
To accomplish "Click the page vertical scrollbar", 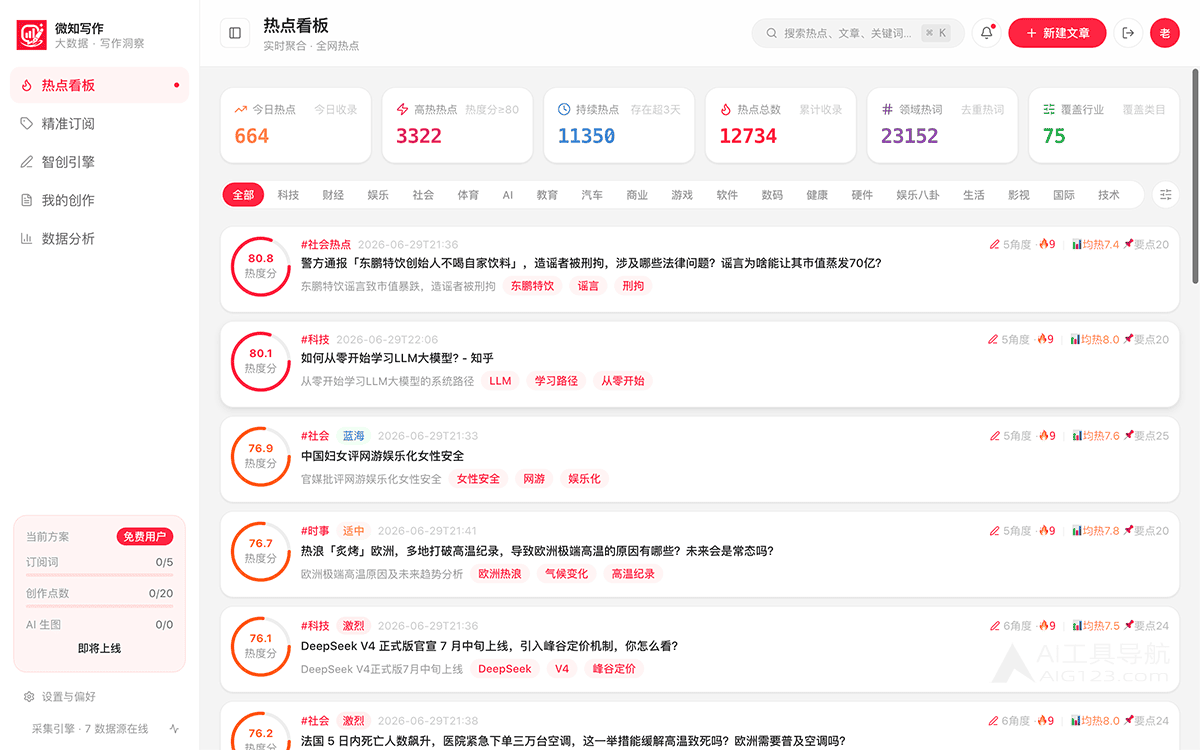I will (x=1195, y=175).
